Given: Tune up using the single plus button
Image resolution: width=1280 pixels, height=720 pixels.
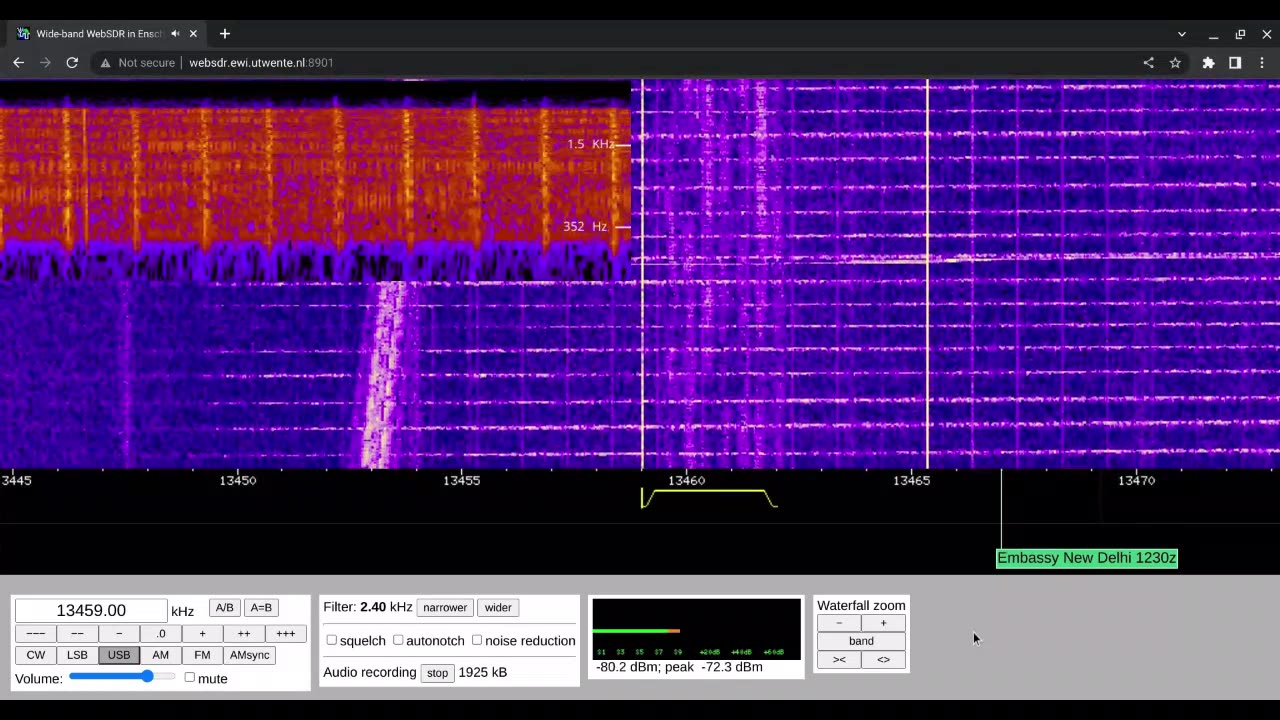Looking at the screenshot, I should 202,633.
